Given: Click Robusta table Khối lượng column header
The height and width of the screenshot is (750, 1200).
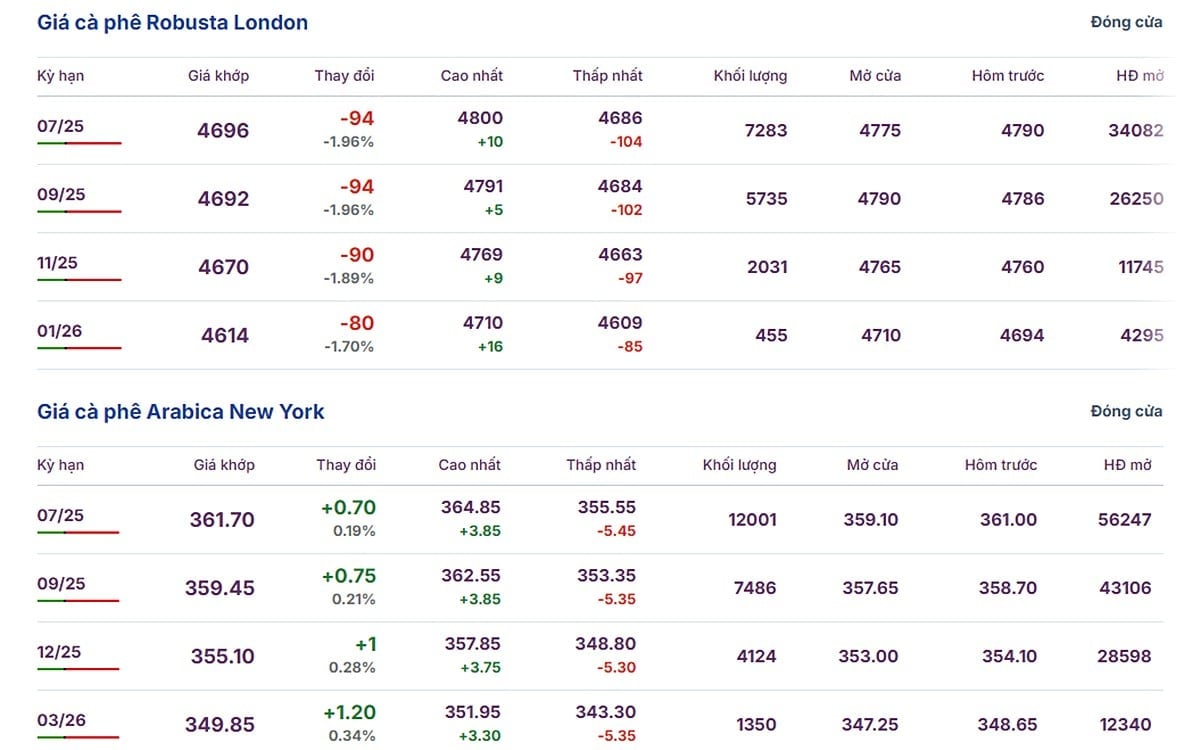Looking at the screenshot, I should tap(750, 76).
